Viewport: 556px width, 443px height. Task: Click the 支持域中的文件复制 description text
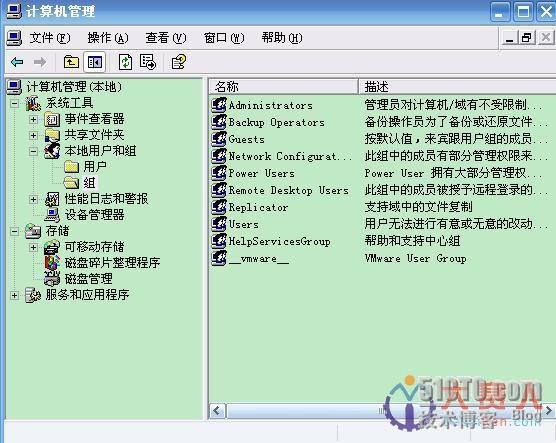(x=418, y=207)
